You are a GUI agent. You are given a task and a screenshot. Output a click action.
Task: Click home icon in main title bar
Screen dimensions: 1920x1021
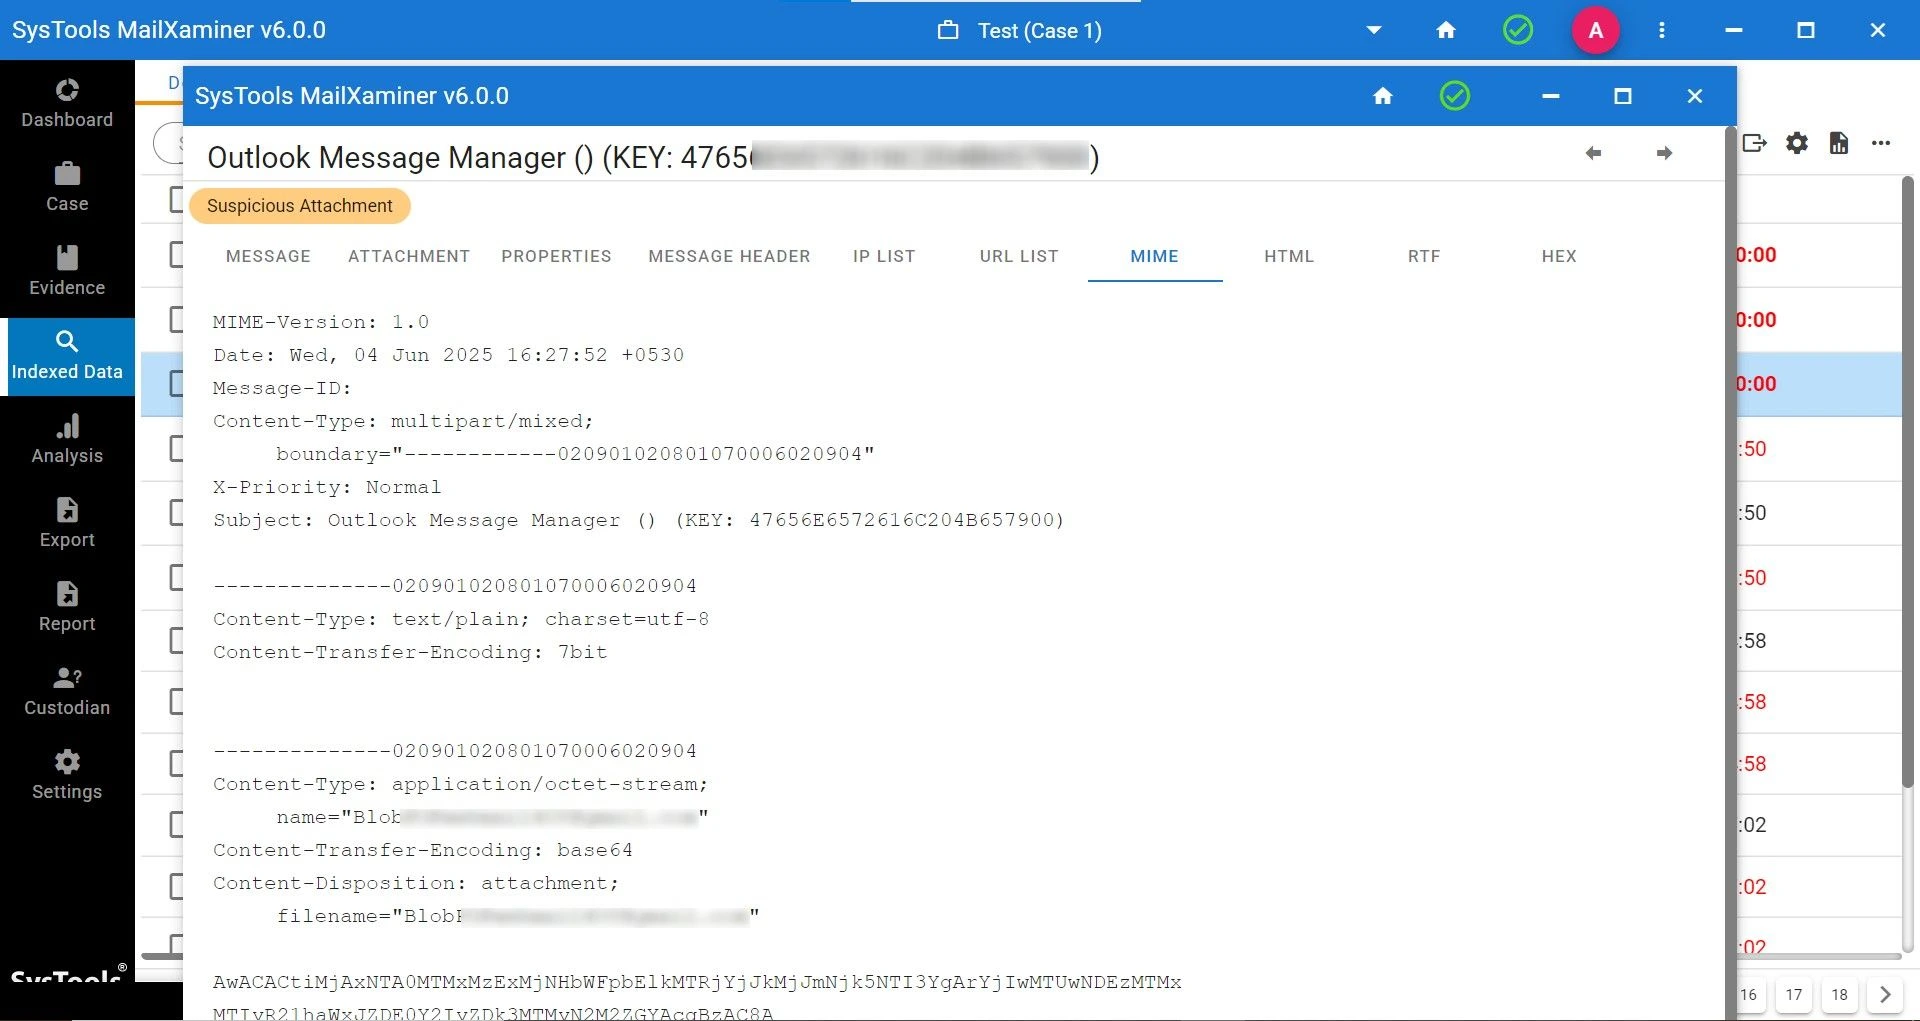tap(1446, 30)
